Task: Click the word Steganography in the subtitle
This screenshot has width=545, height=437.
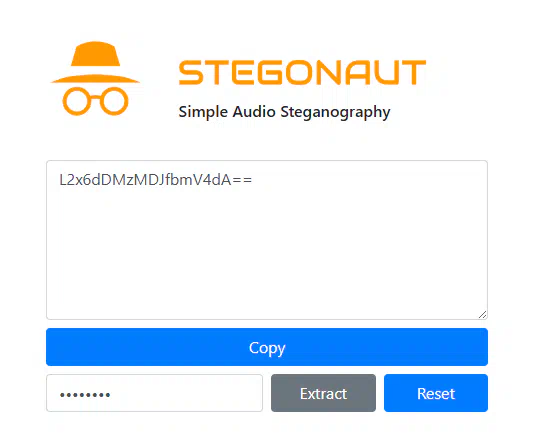Action: pyautogui.click(x=335, y=112)
